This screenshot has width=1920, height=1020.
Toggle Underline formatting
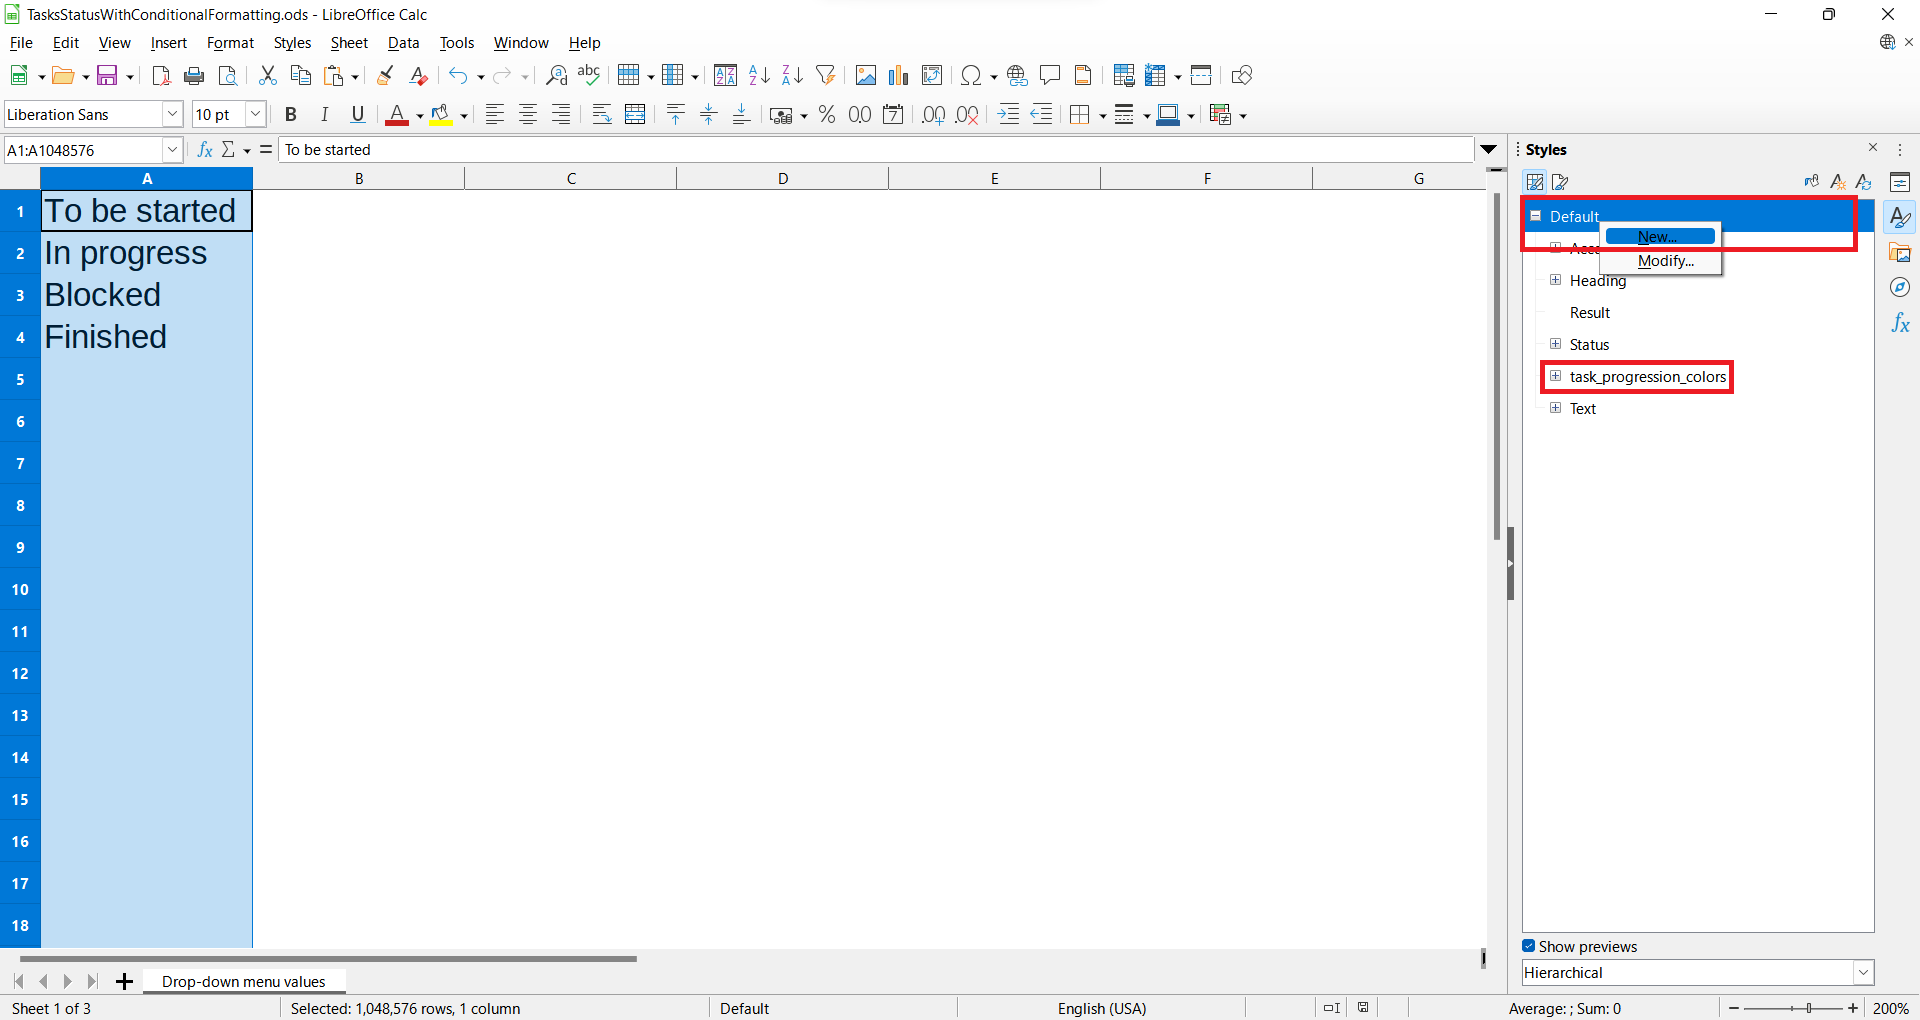pos(358,115)
